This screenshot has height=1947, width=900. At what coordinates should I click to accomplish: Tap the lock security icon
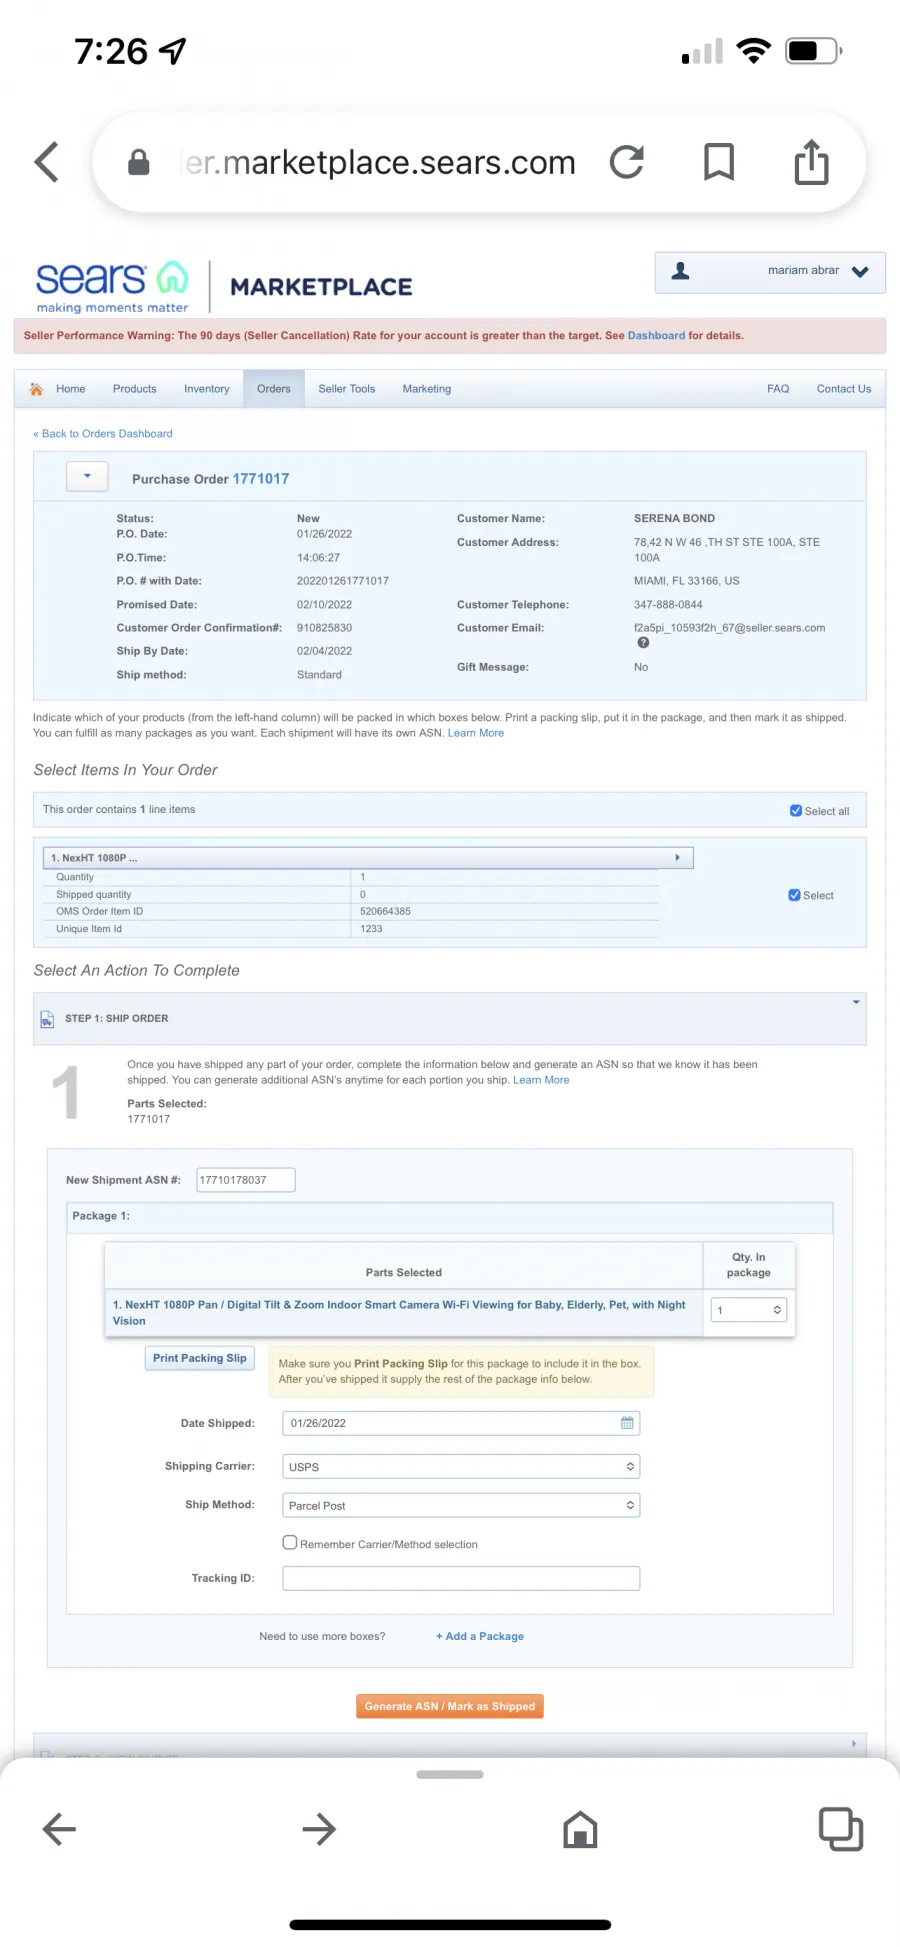139,162
